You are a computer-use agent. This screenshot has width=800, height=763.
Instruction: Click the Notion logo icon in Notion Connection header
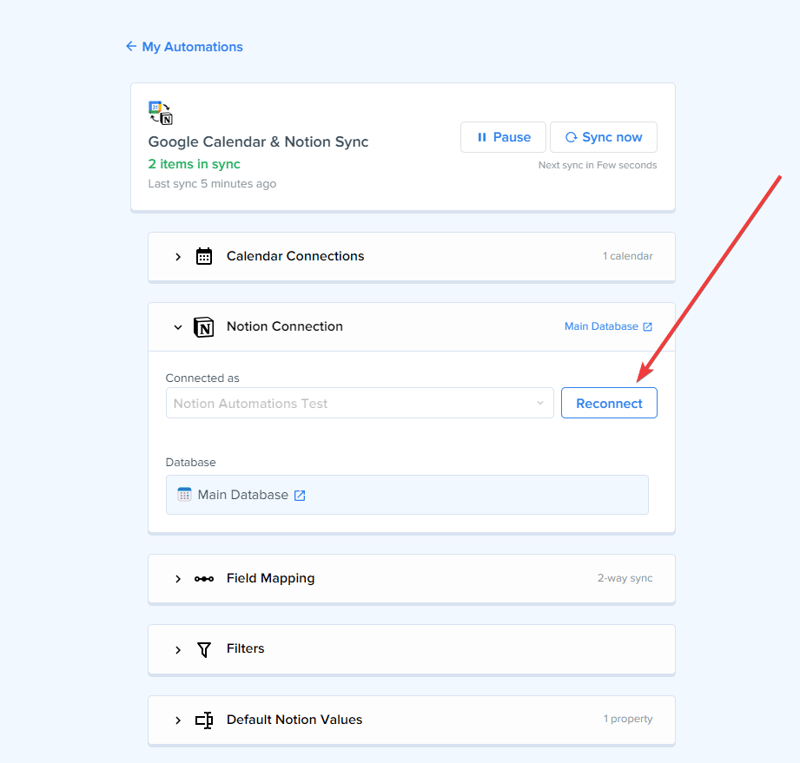(204, 327)
